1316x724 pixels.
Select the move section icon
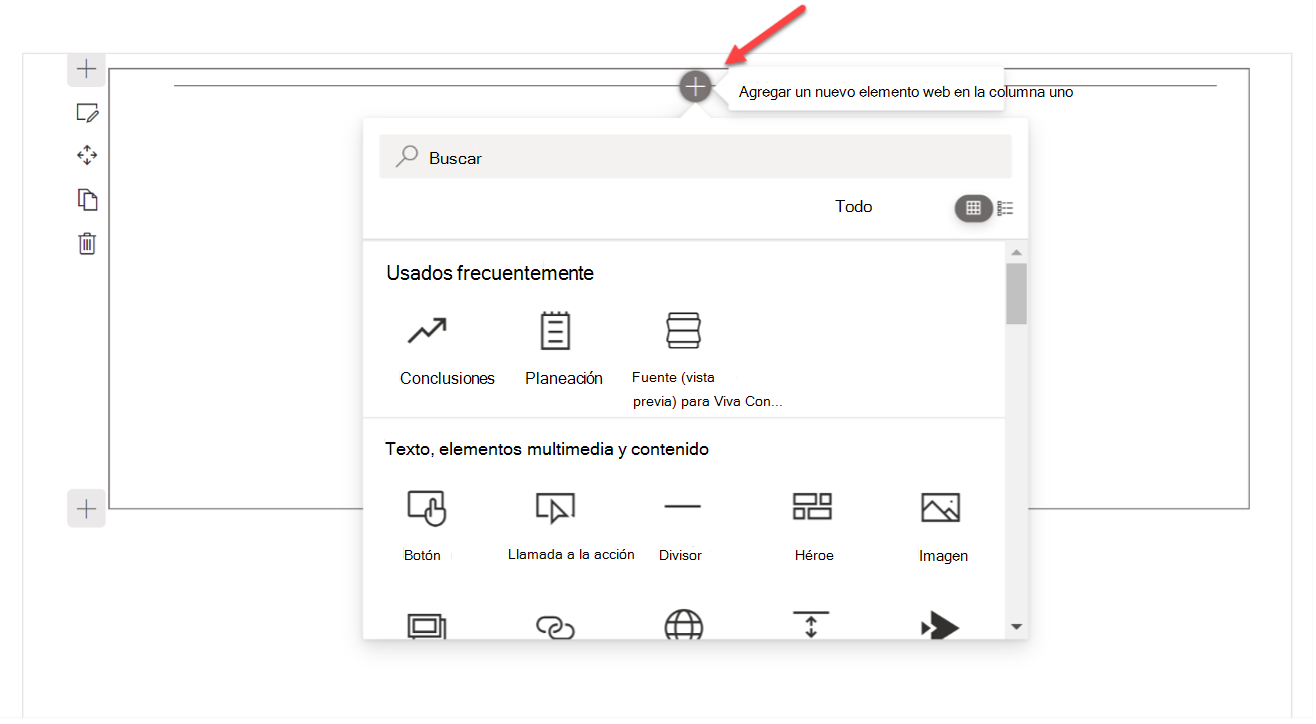(x=87, y=156)
